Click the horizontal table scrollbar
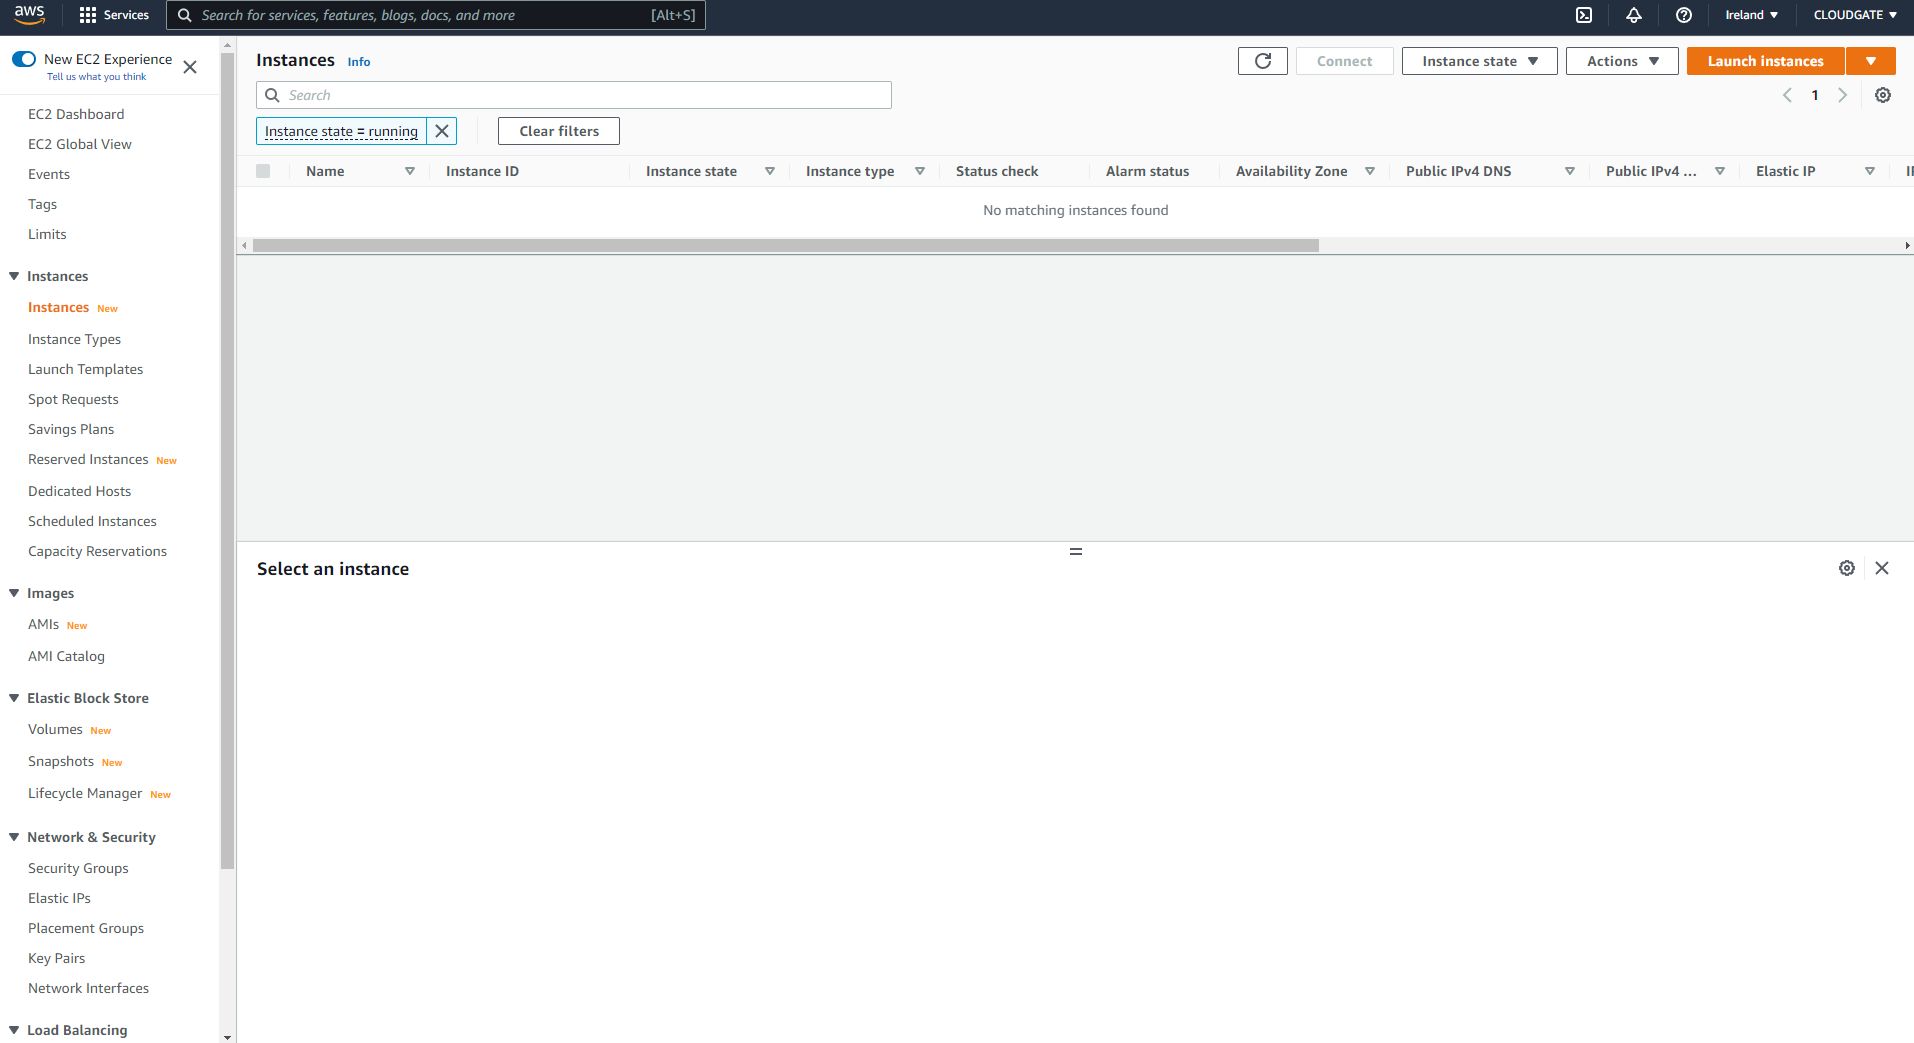Image resolution: width=1914 pixels, height=1043 pixels. tap(785, 245)
